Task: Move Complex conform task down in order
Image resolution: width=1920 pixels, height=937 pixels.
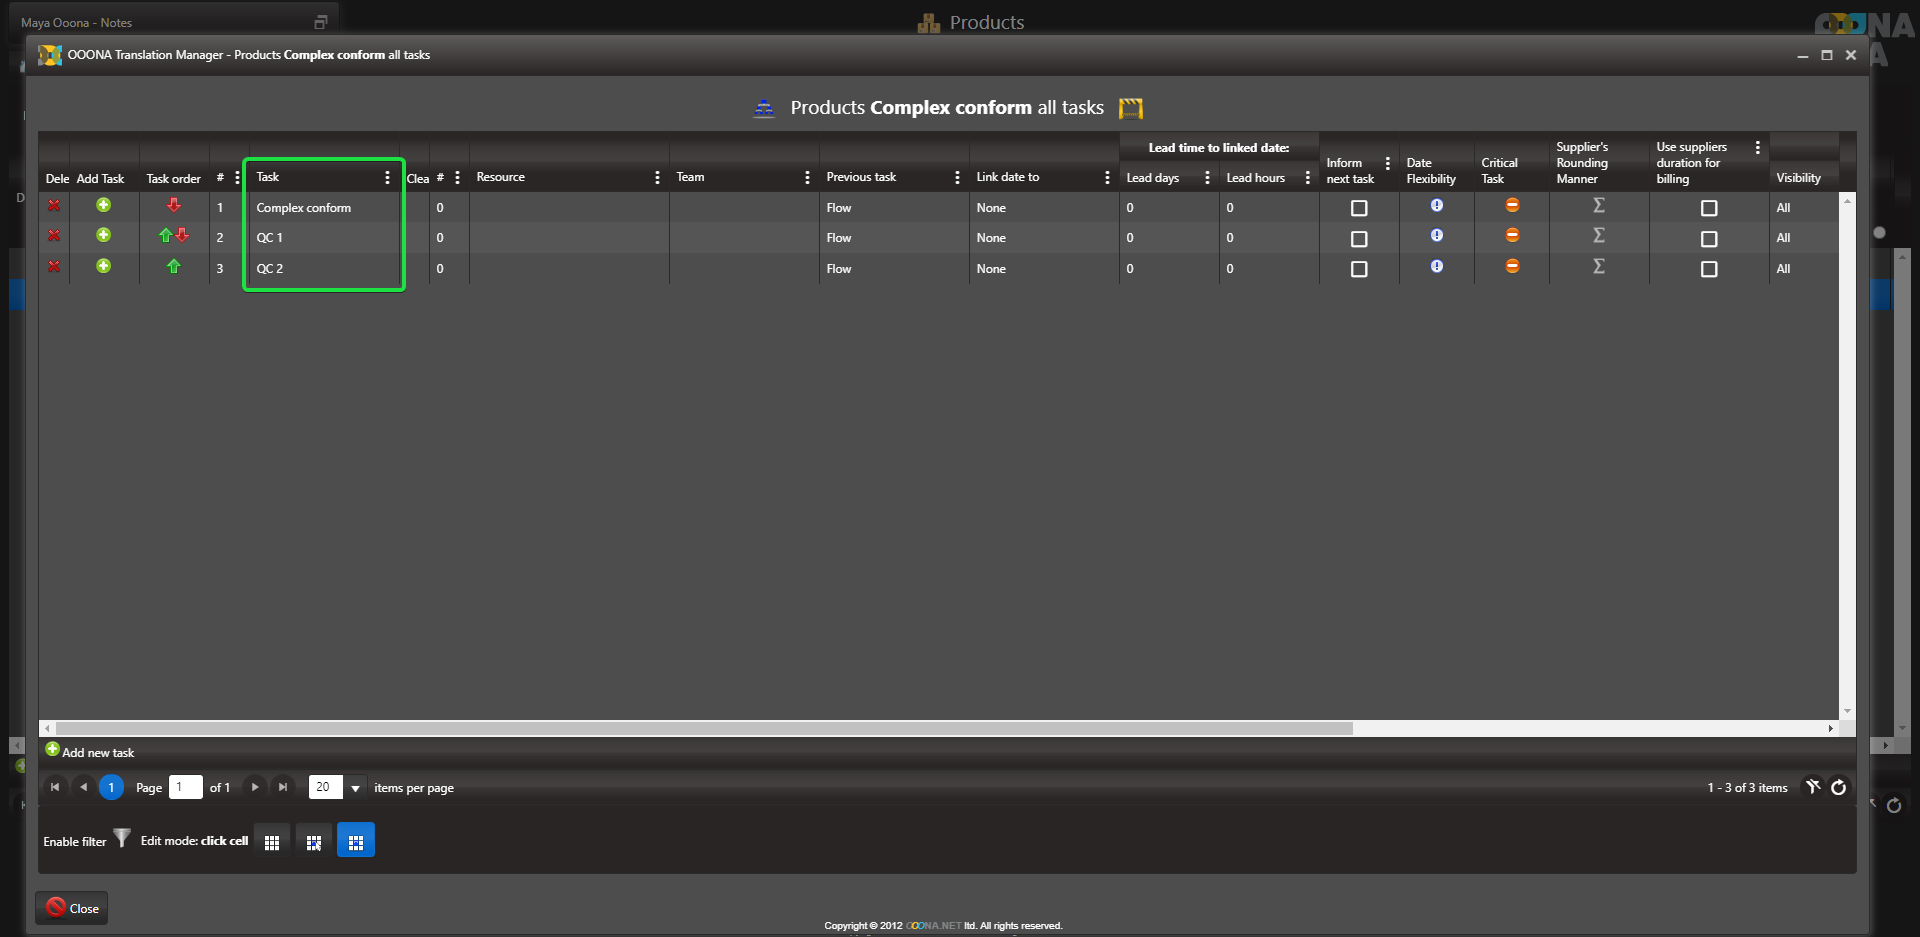Action: click(174, 206)
